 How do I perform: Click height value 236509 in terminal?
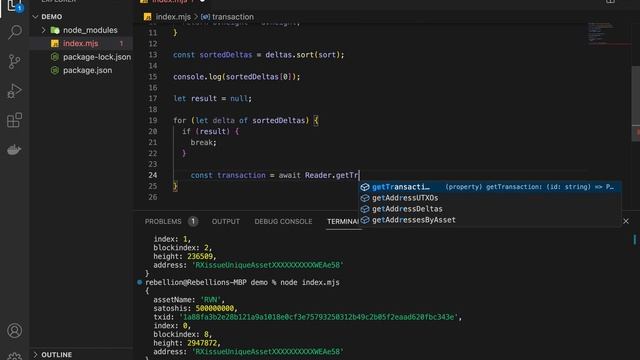(x=200, y=257)
